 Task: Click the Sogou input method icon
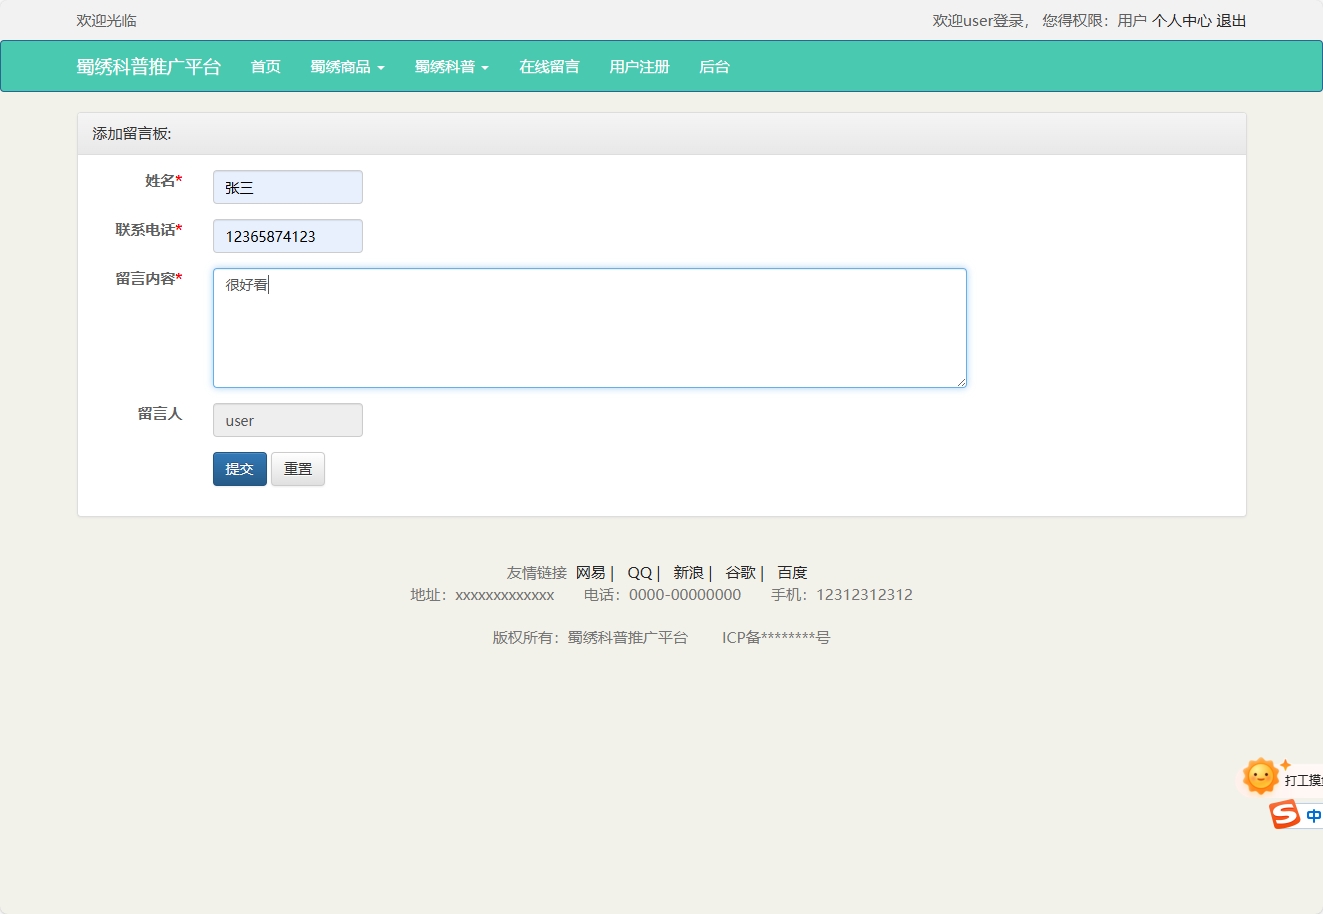(x=1286, y=814)
